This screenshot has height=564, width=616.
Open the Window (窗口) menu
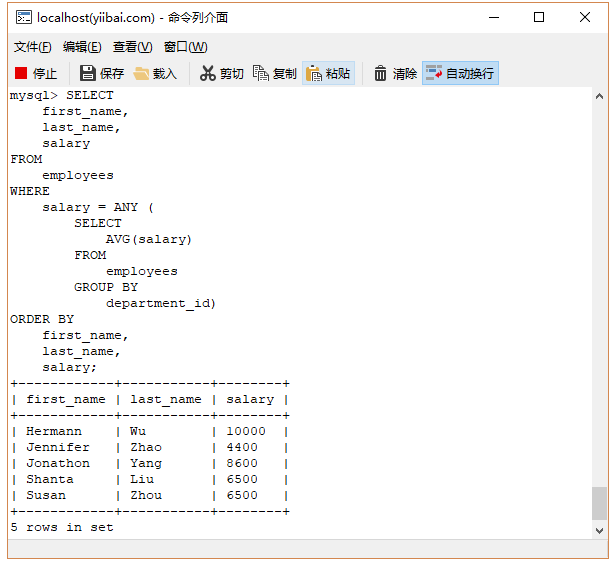tap(185, 47)
